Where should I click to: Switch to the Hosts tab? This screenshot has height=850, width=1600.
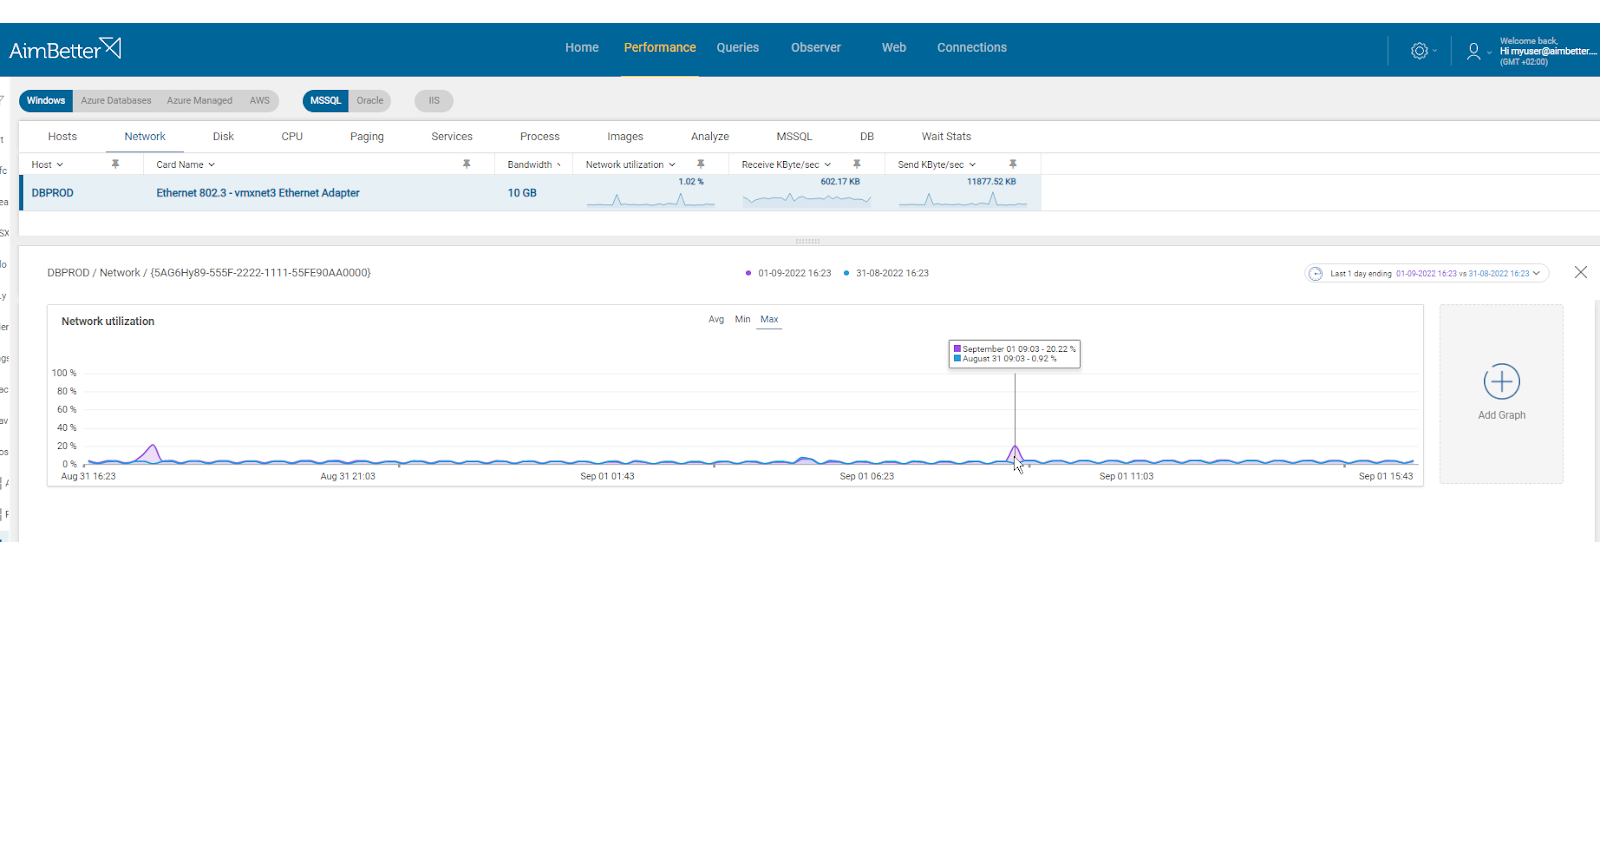[62, 137]
